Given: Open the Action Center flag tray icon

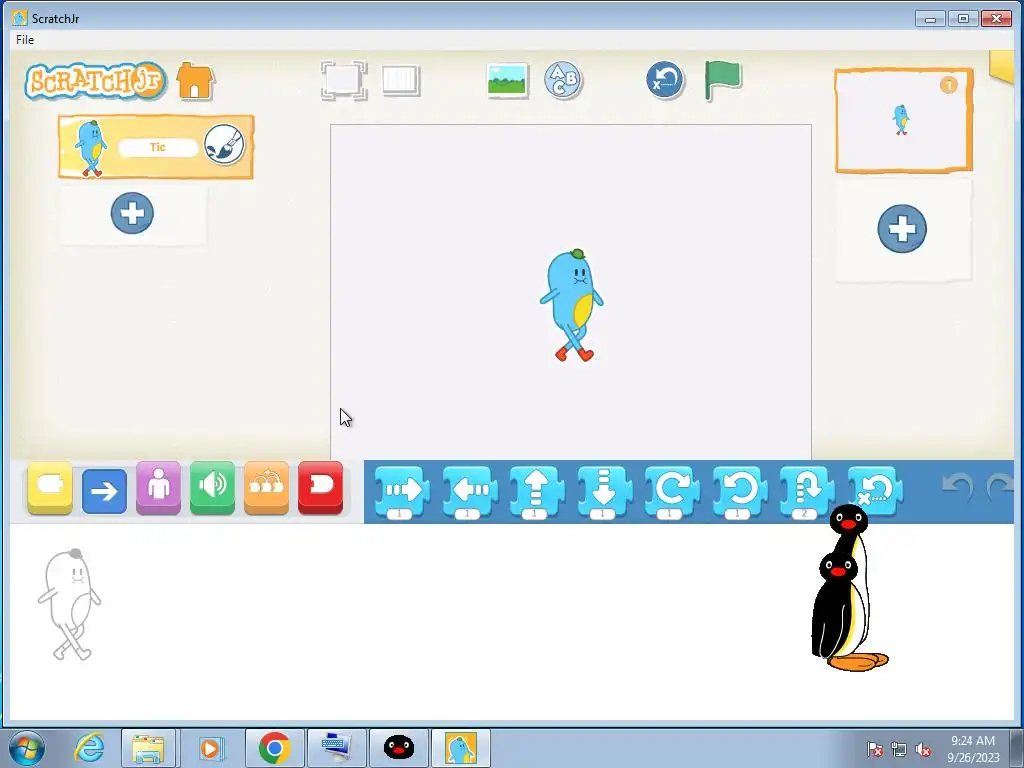Looking at the screenshot, I should (x=874, y=749).
